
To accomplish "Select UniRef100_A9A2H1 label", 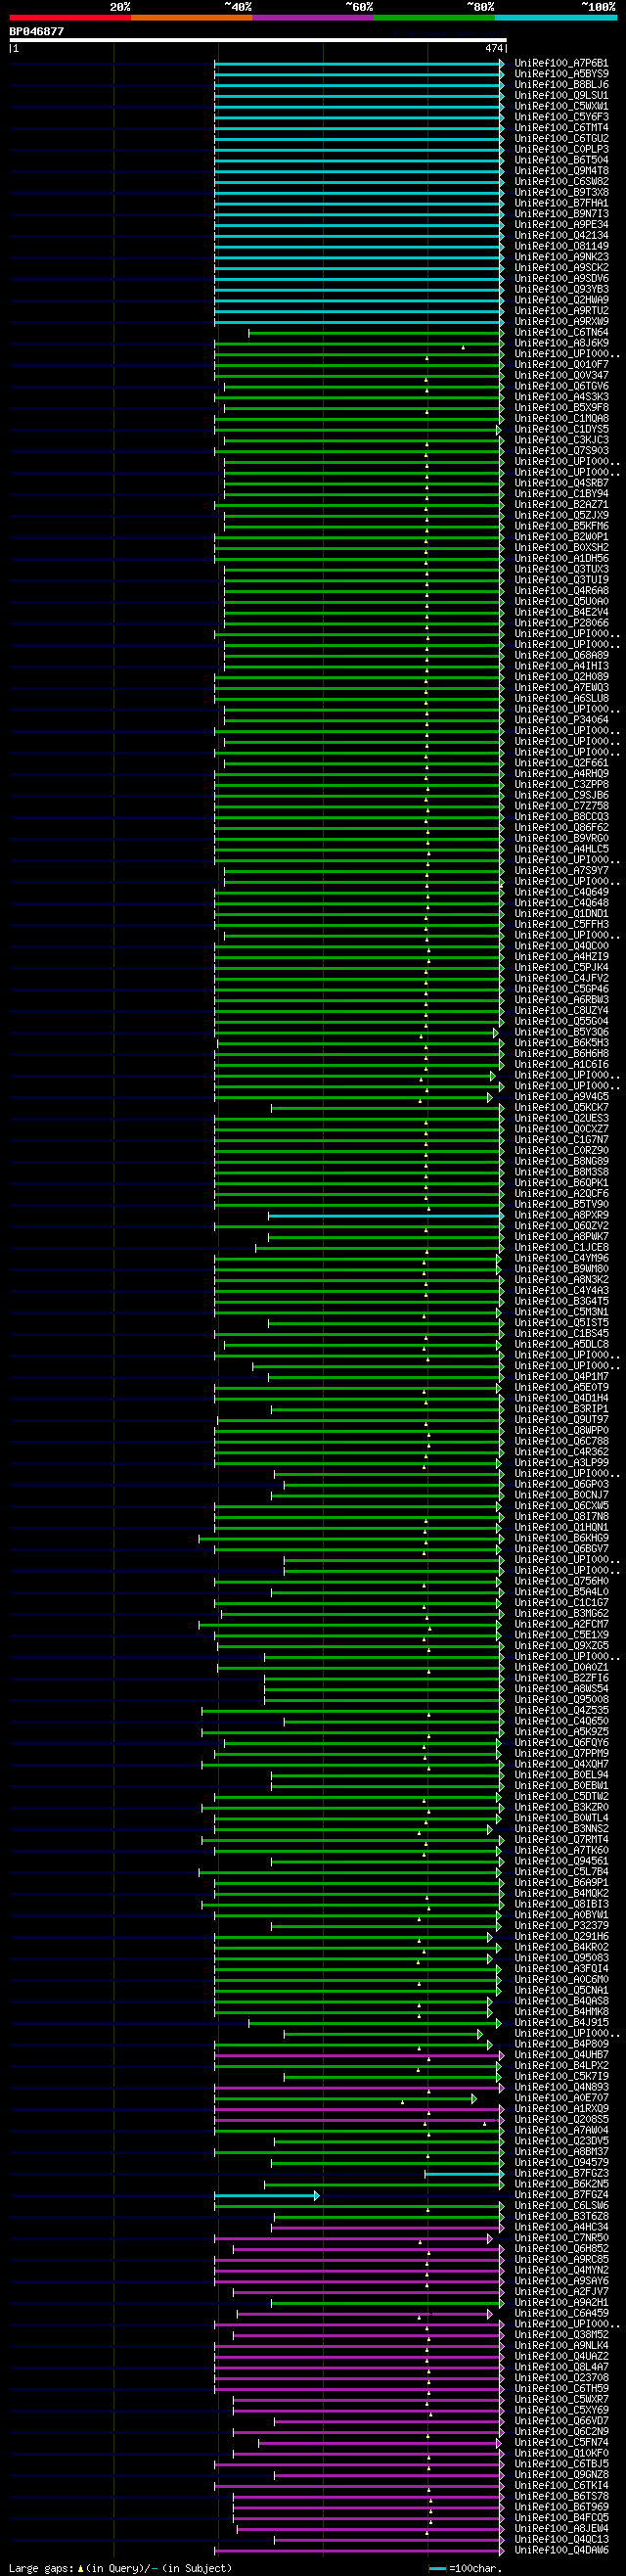I will point(561,2303).
